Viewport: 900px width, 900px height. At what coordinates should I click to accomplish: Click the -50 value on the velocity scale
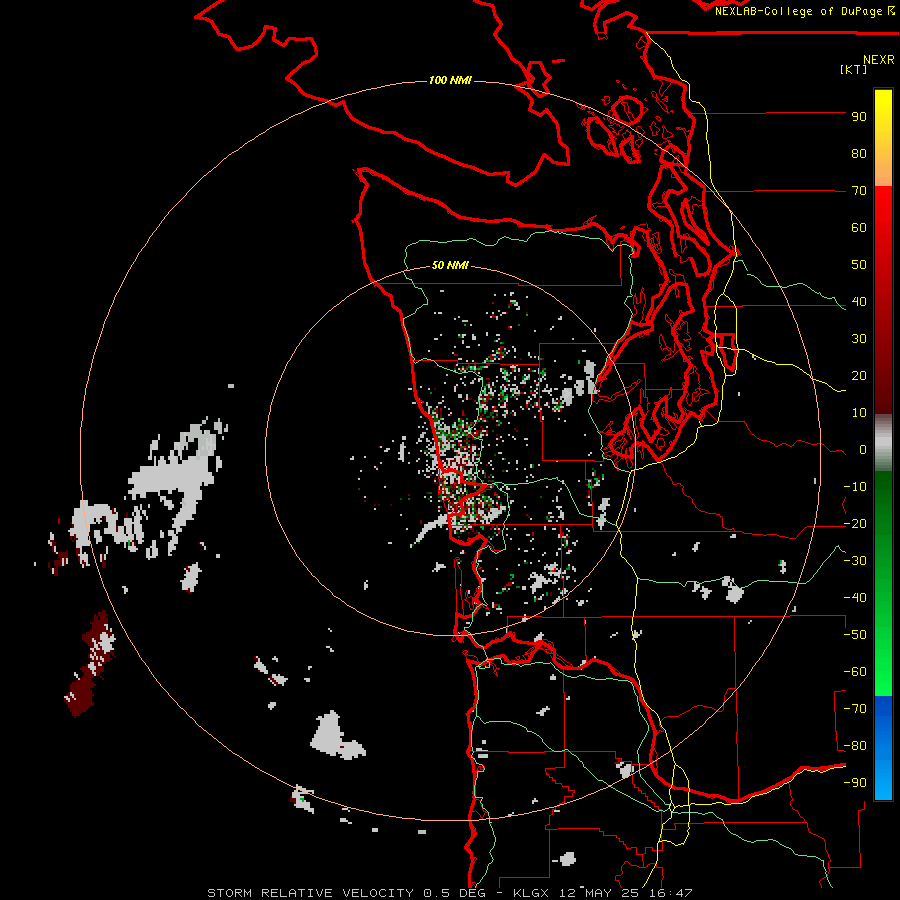pos(855,635)
